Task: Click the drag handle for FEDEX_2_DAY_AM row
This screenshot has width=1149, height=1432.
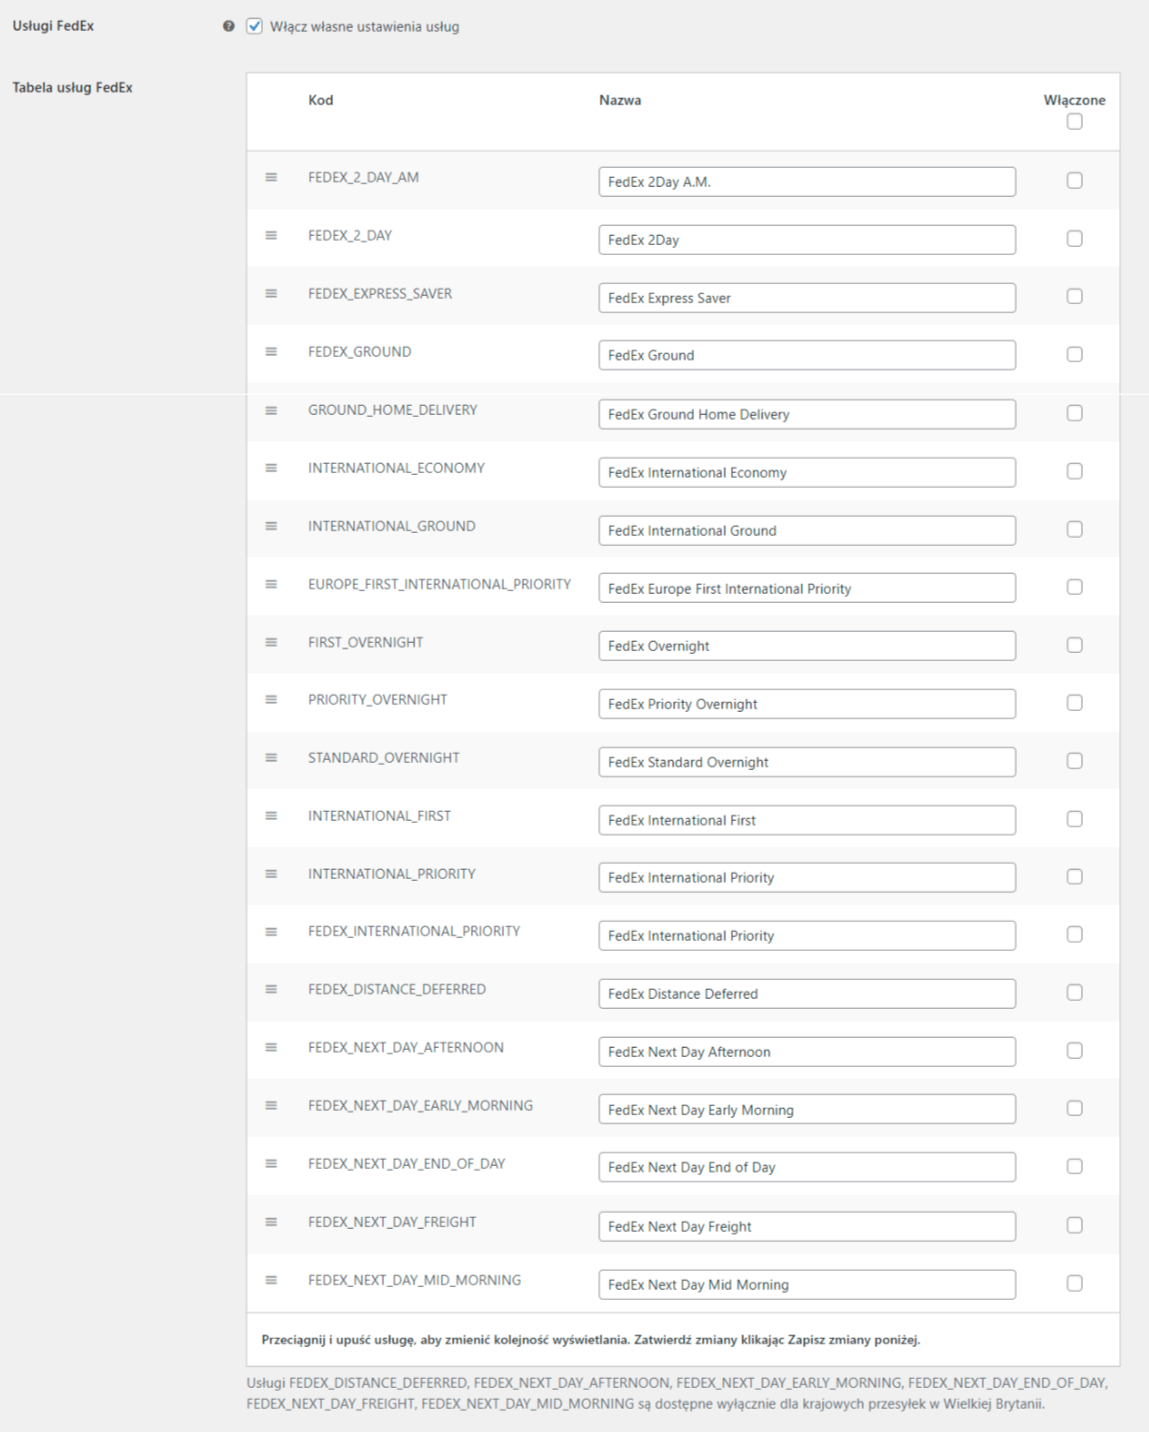Action: click(271, 177)
